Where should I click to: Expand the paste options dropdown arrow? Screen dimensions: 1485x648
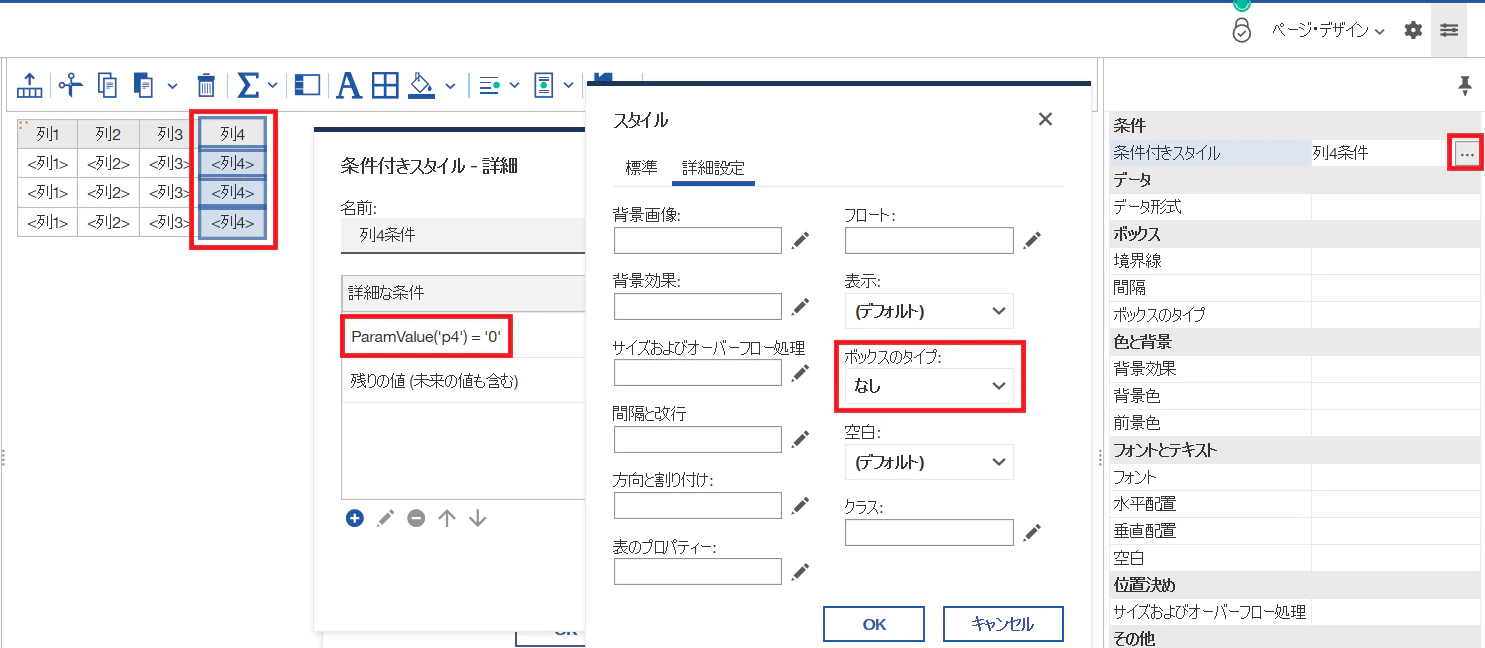click(172, 85)
